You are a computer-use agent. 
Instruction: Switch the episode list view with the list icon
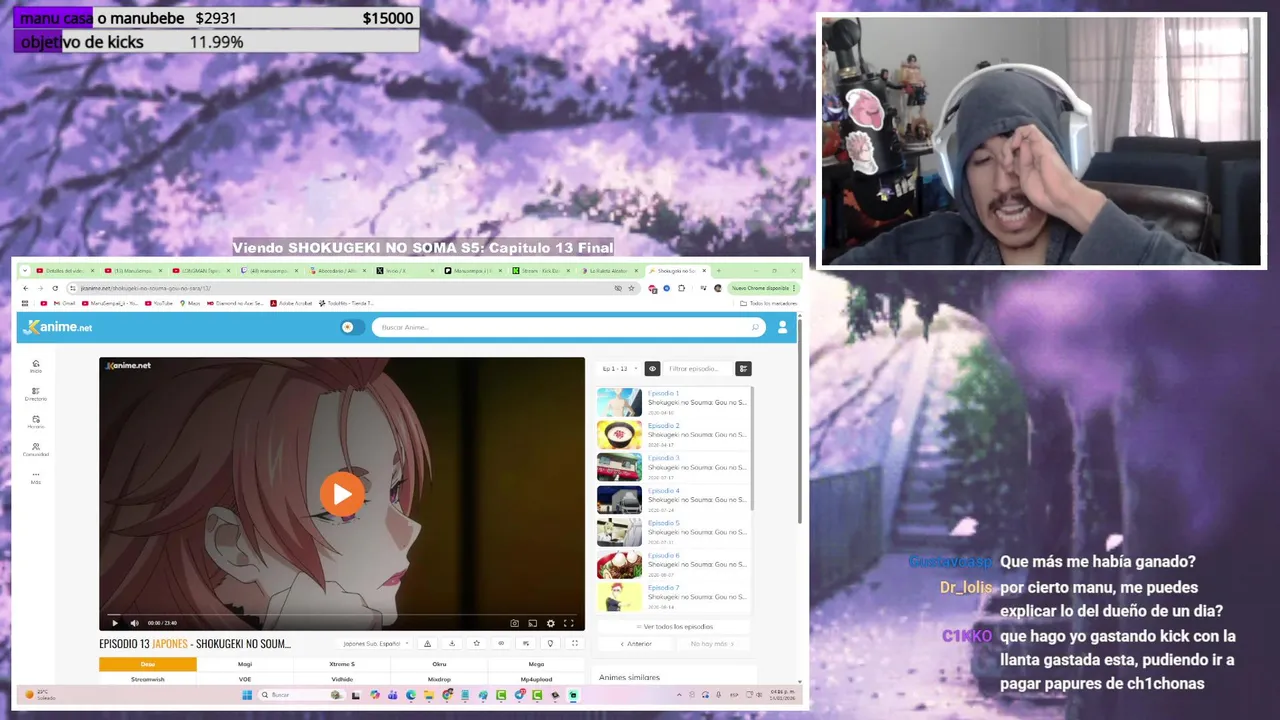click(743, 369)
